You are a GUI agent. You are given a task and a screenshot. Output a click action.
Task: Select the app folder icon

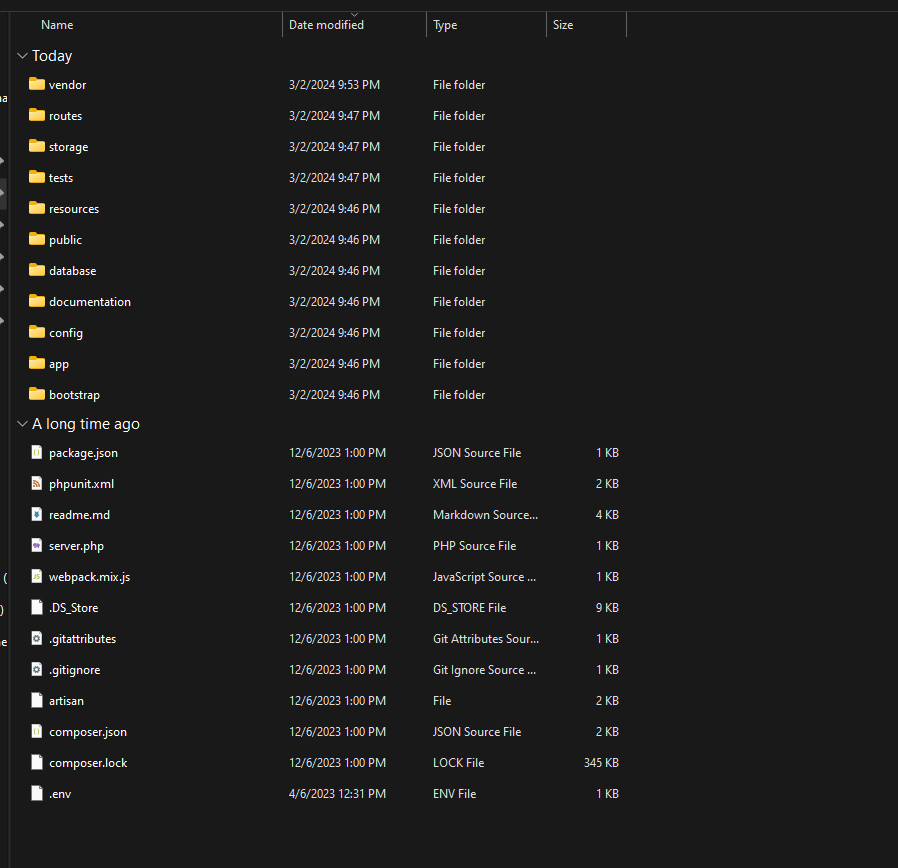click(x=37, y=363)
